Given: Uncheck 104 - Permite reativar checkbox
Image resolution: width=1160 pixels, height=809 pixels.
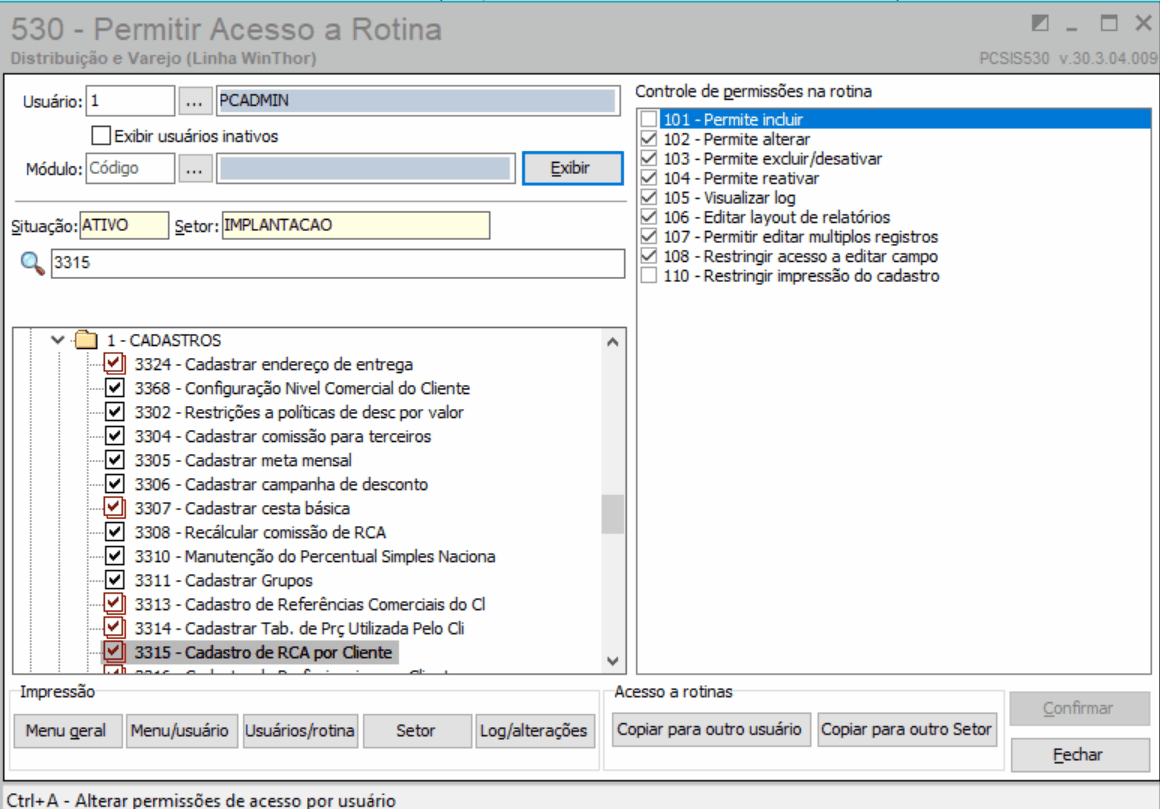Looking at the screenshot, I should [649, 178].
